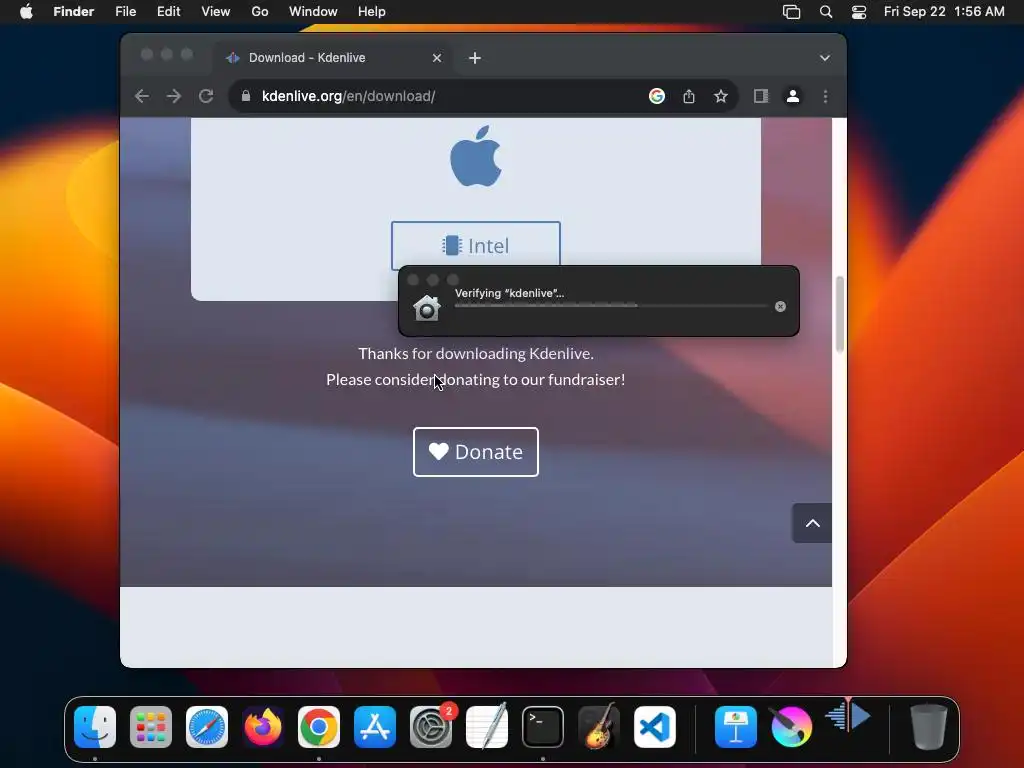Click the date and time in menu bar
The image size is (1024, 768).
click(x=944, y=12)
